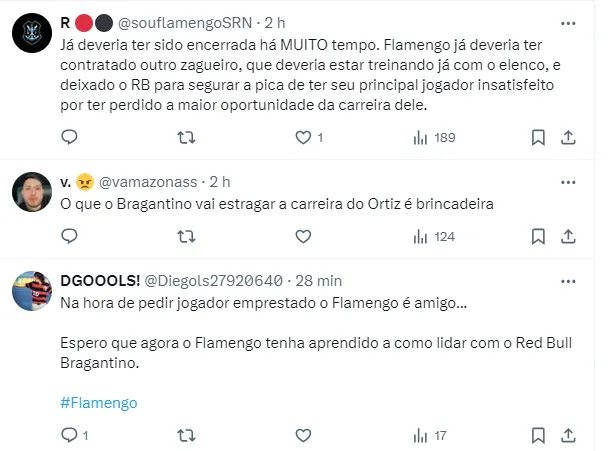Click the #Flamengo hashtag link
This screenshot has width=611, height=451.
click(98, 403)
